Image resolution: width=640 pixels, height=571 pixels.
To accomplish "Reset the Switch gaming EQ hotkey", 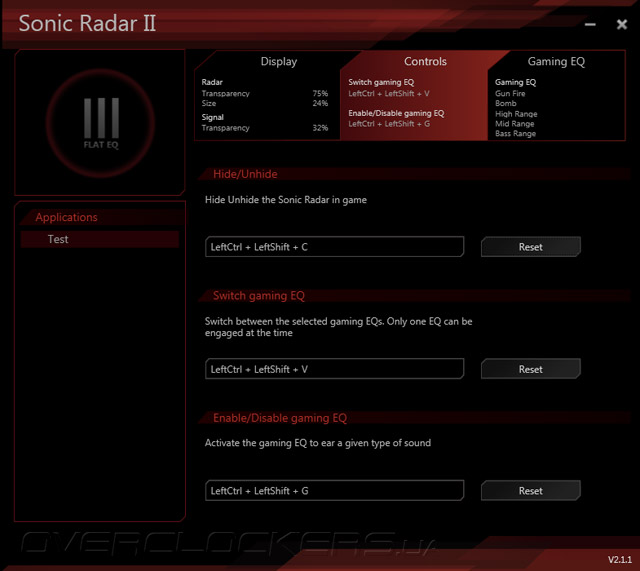I will [531, 369].
